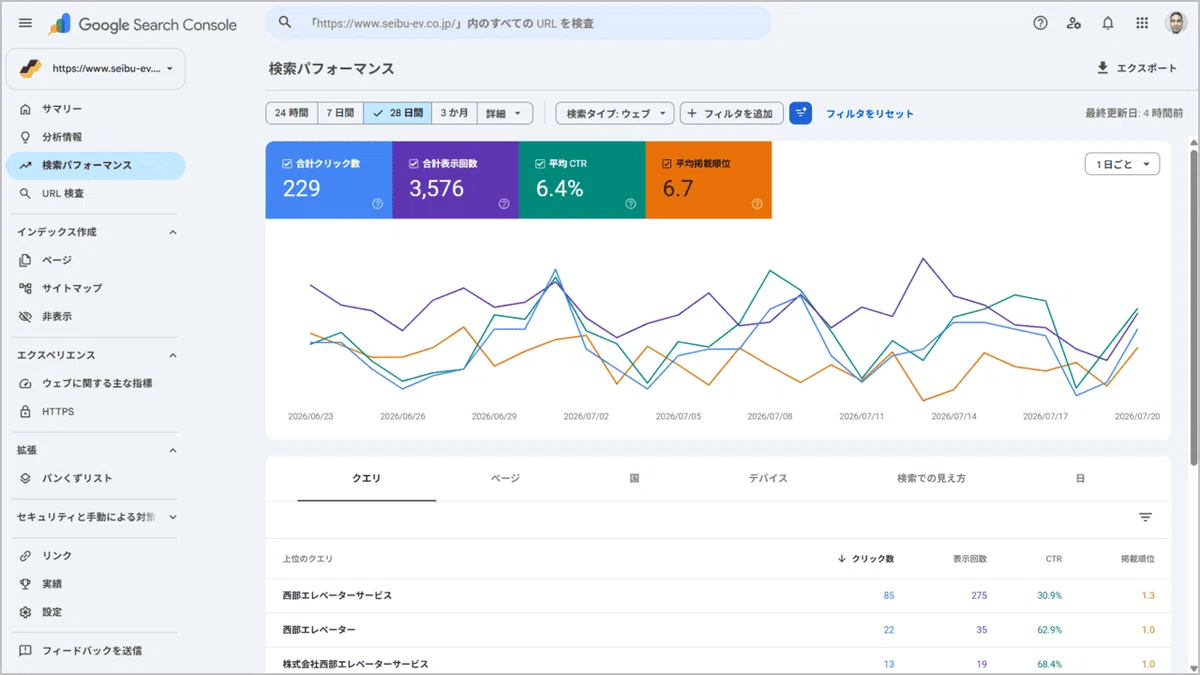Viewport: 1200px width, 675px height.
Task: Click the ウェブに関する主な指標 gauge icon
Action: click(25, 383)
